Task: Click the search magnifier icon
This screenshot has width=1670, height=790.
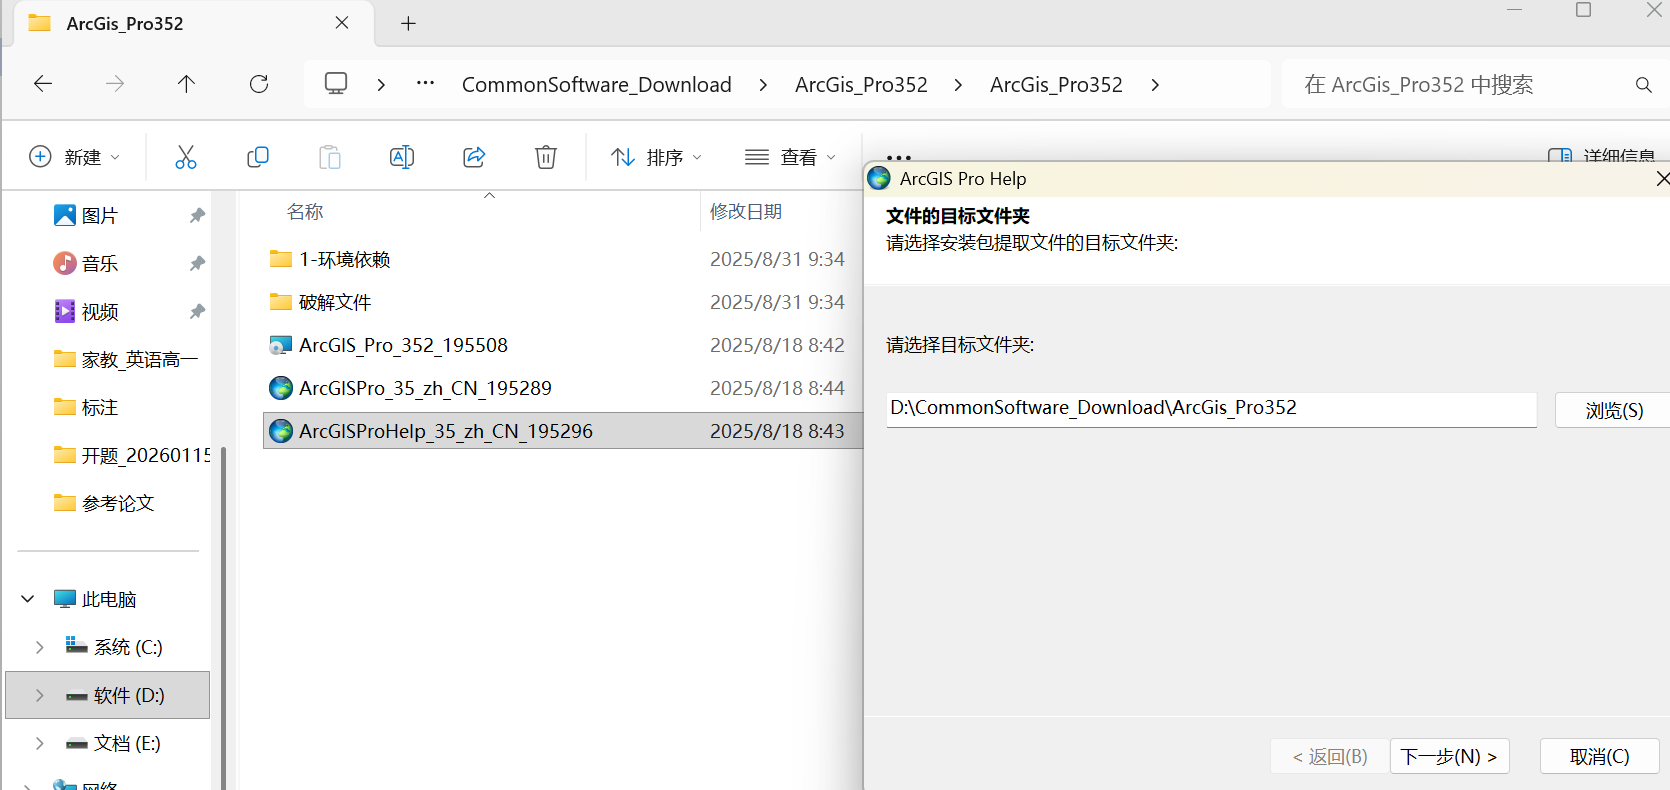Action: [1643, 85]
